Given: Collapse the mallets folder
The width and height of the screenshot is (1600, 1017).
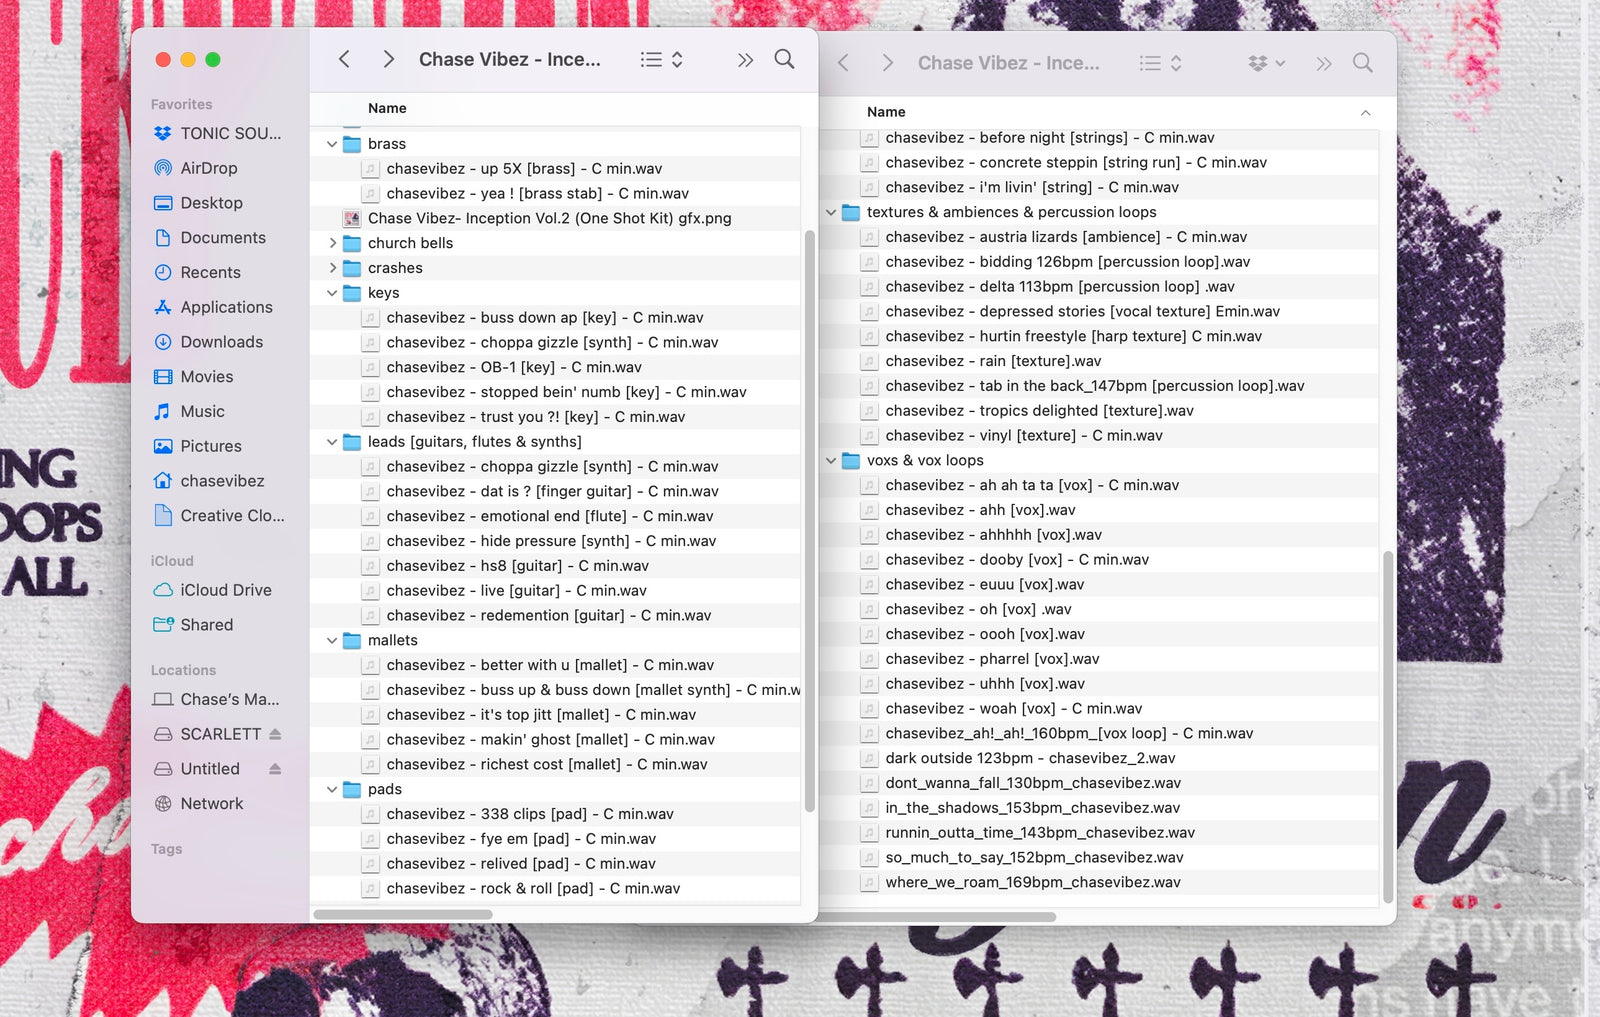Looking at the screenshot, I should click(x=332, y=640).
